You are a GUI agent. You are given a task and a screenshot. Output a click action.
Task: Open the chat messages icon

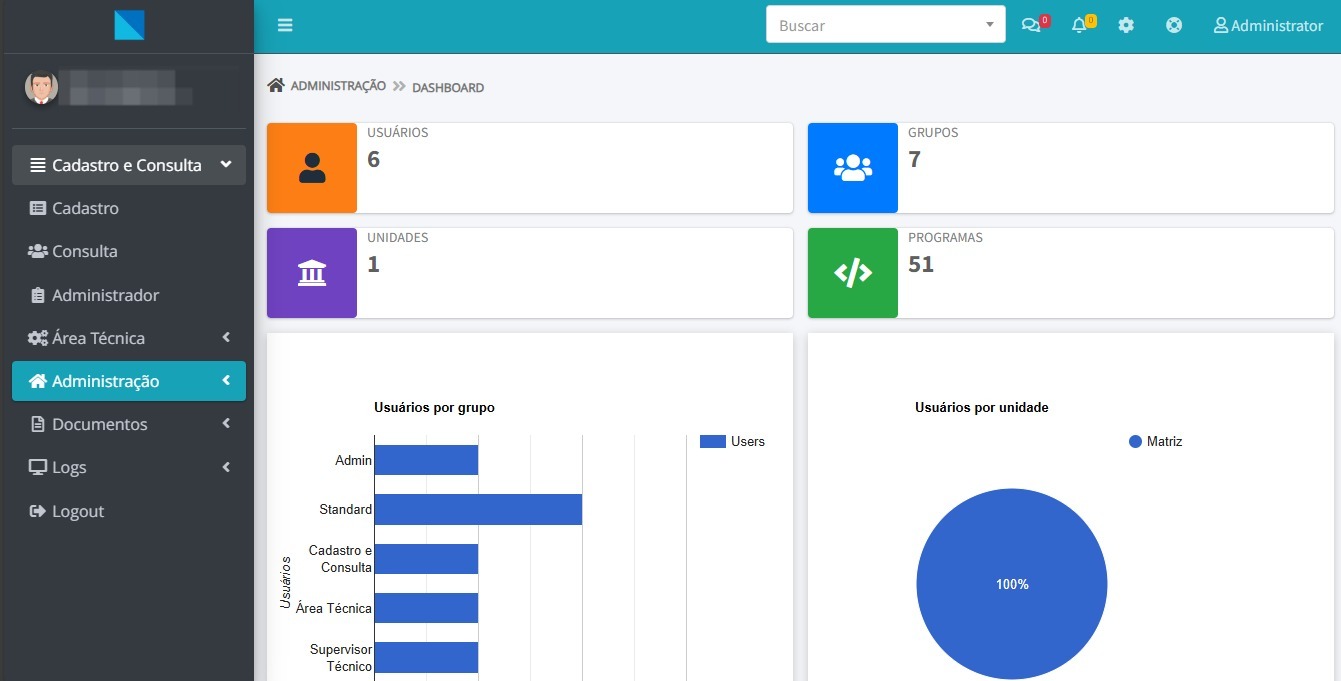pos(1031,26)
